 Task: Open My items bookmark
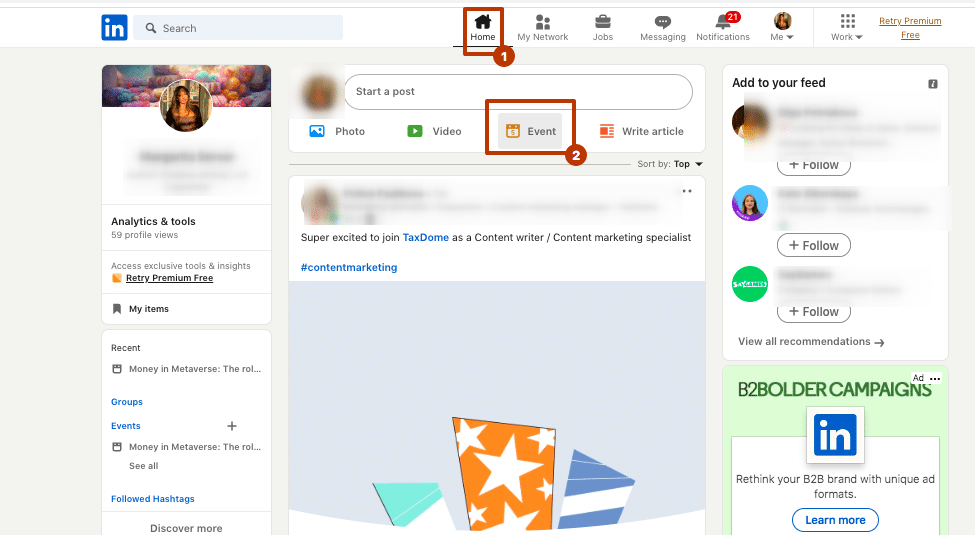point(141,309)
